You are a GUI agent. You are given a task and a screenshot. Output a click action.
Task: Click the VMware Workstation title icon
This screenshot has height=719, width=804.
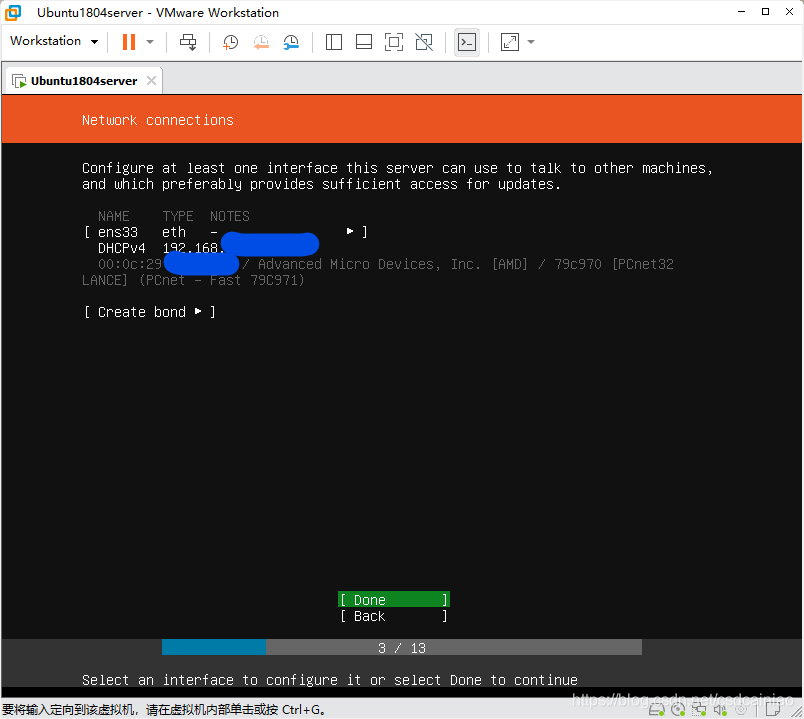[13, 13]
